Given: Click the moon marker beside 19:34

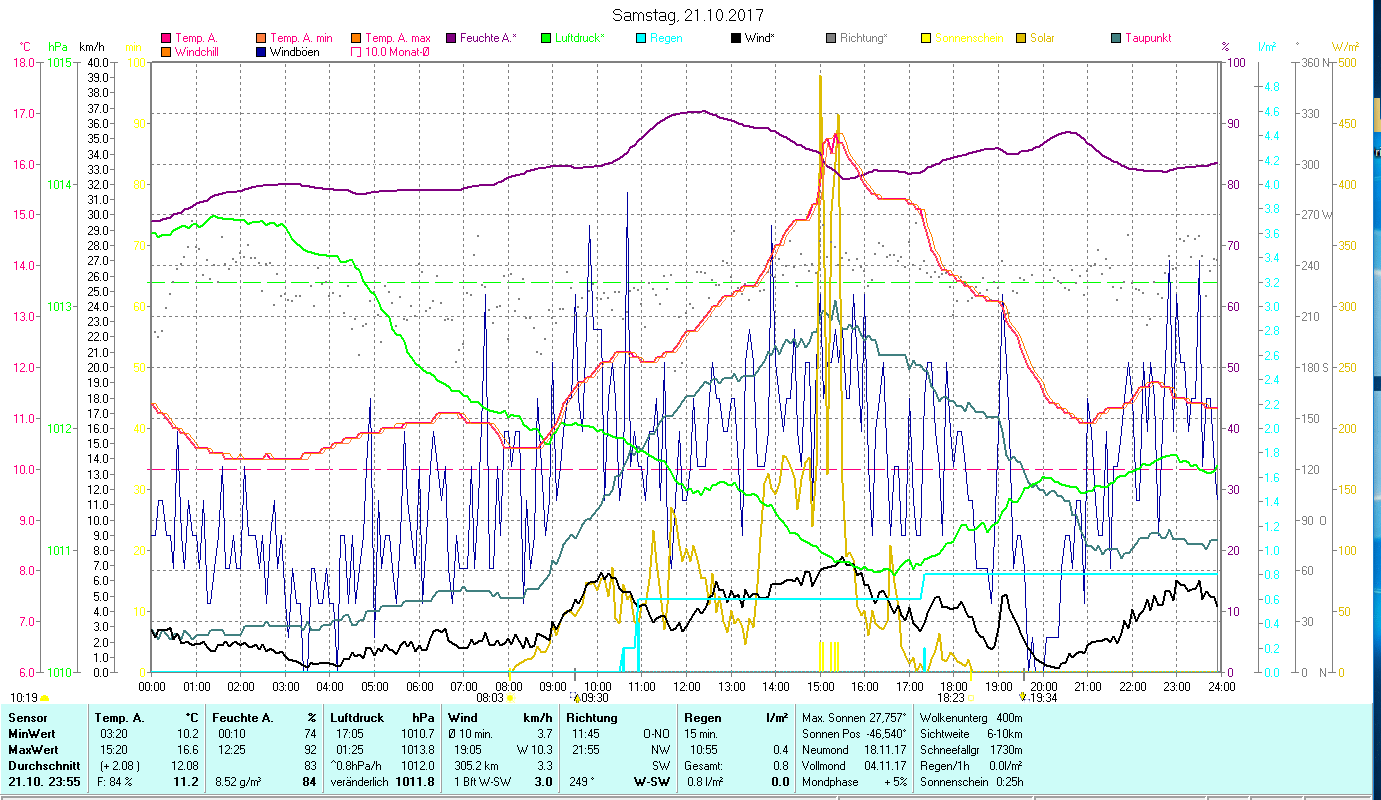Looking at the screenshot, I should (x=1022, y=697).
